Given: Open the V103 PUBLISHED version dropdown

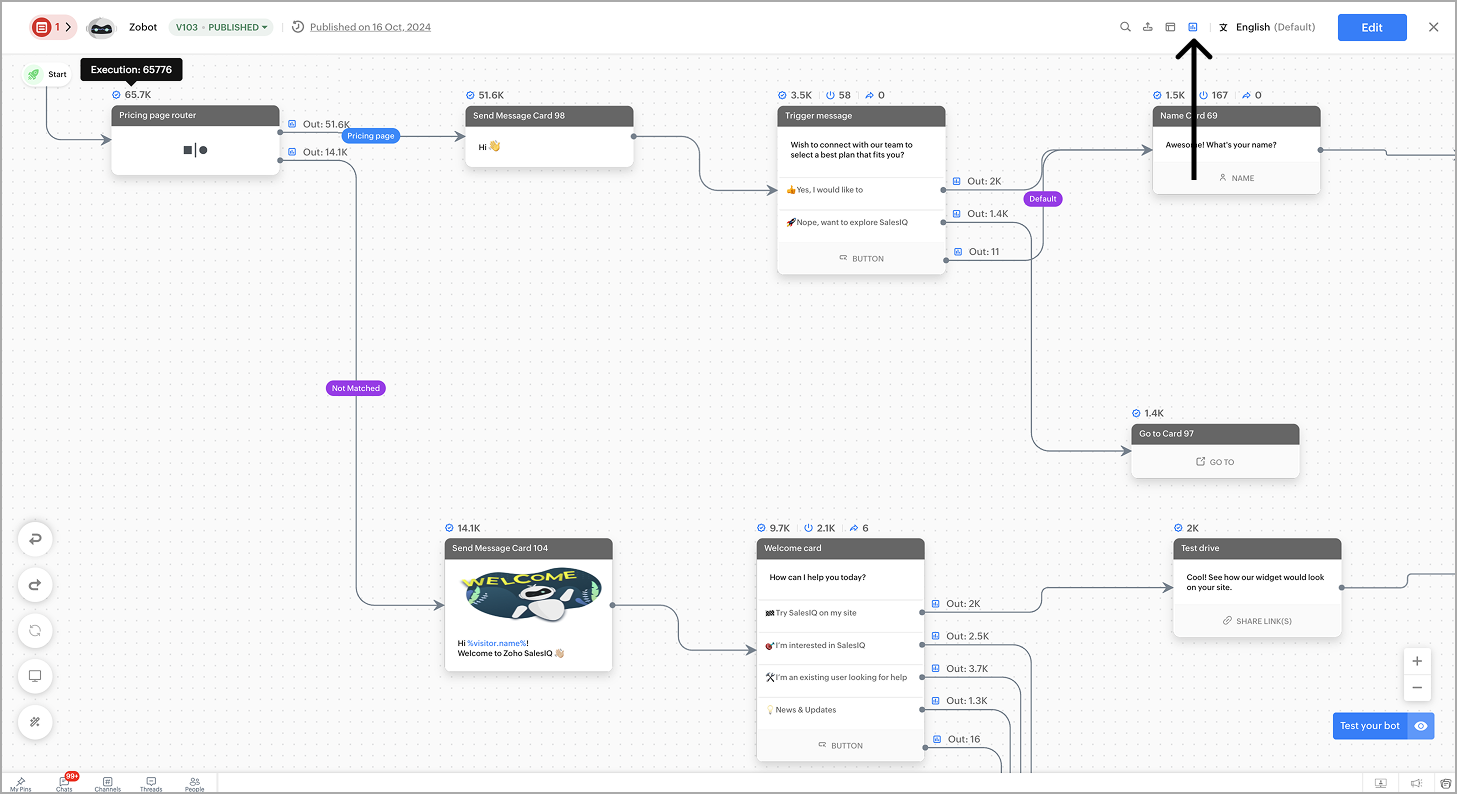Looking at the screenshot, I should [x=221, y=27].
